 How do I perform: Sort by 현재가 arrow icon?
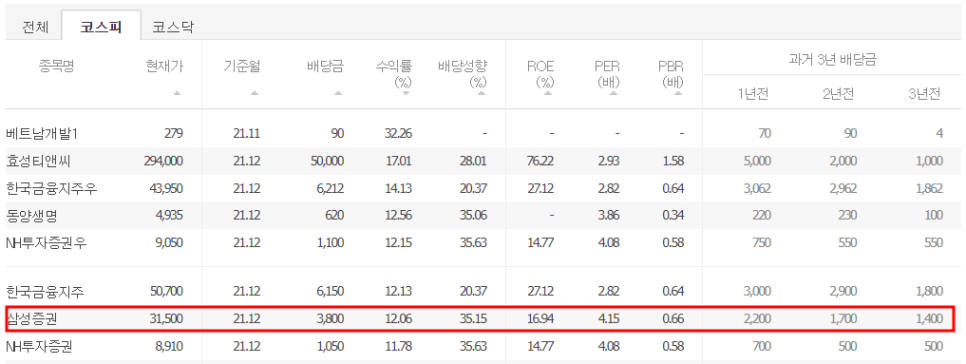tap(177, 93)
